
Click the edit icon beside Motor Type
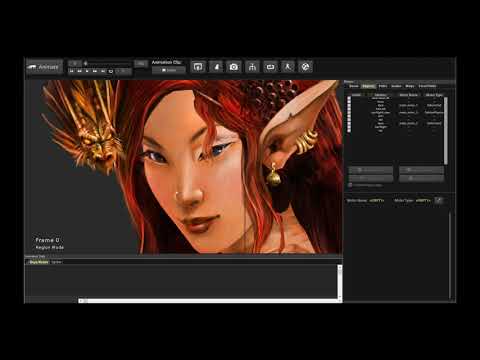439,200
